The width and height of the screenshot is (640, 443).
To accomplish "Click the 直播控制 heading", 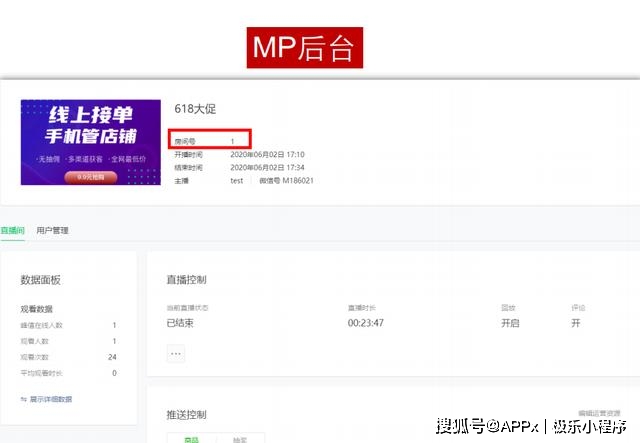I will 187,280.
